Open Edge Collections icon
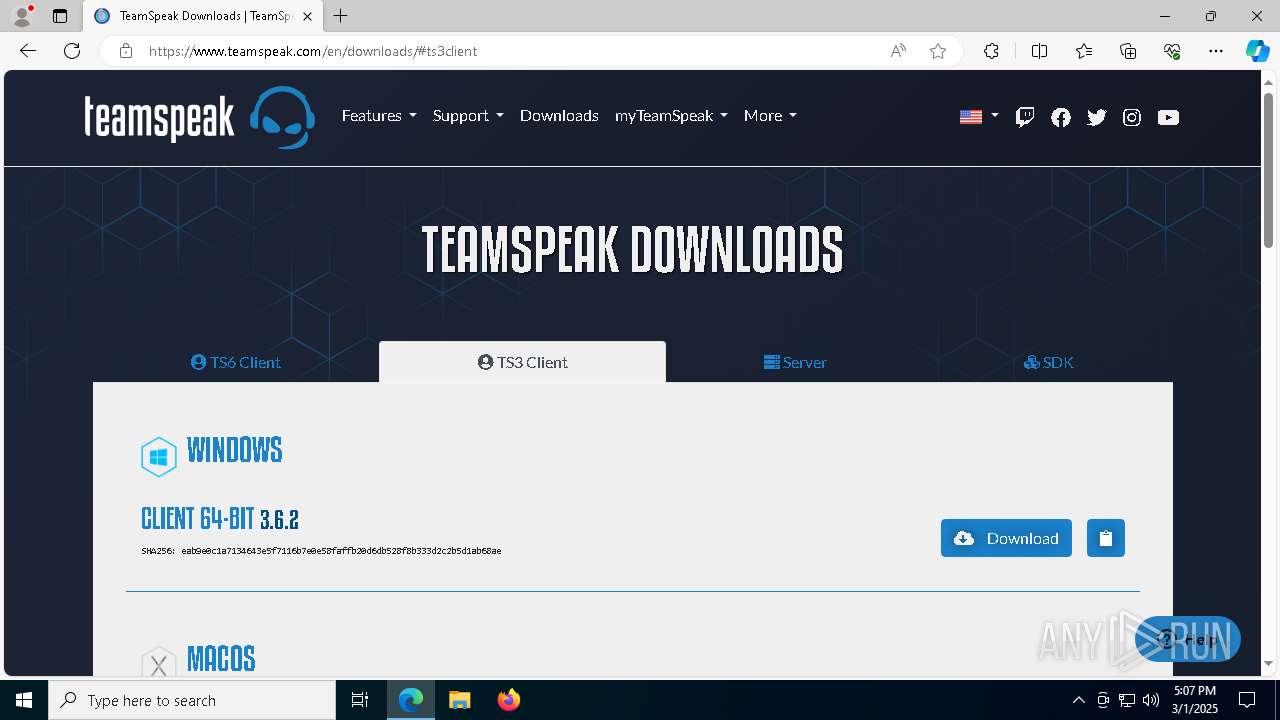Viewport: 1280px width, 720px height. point(1128,51)
